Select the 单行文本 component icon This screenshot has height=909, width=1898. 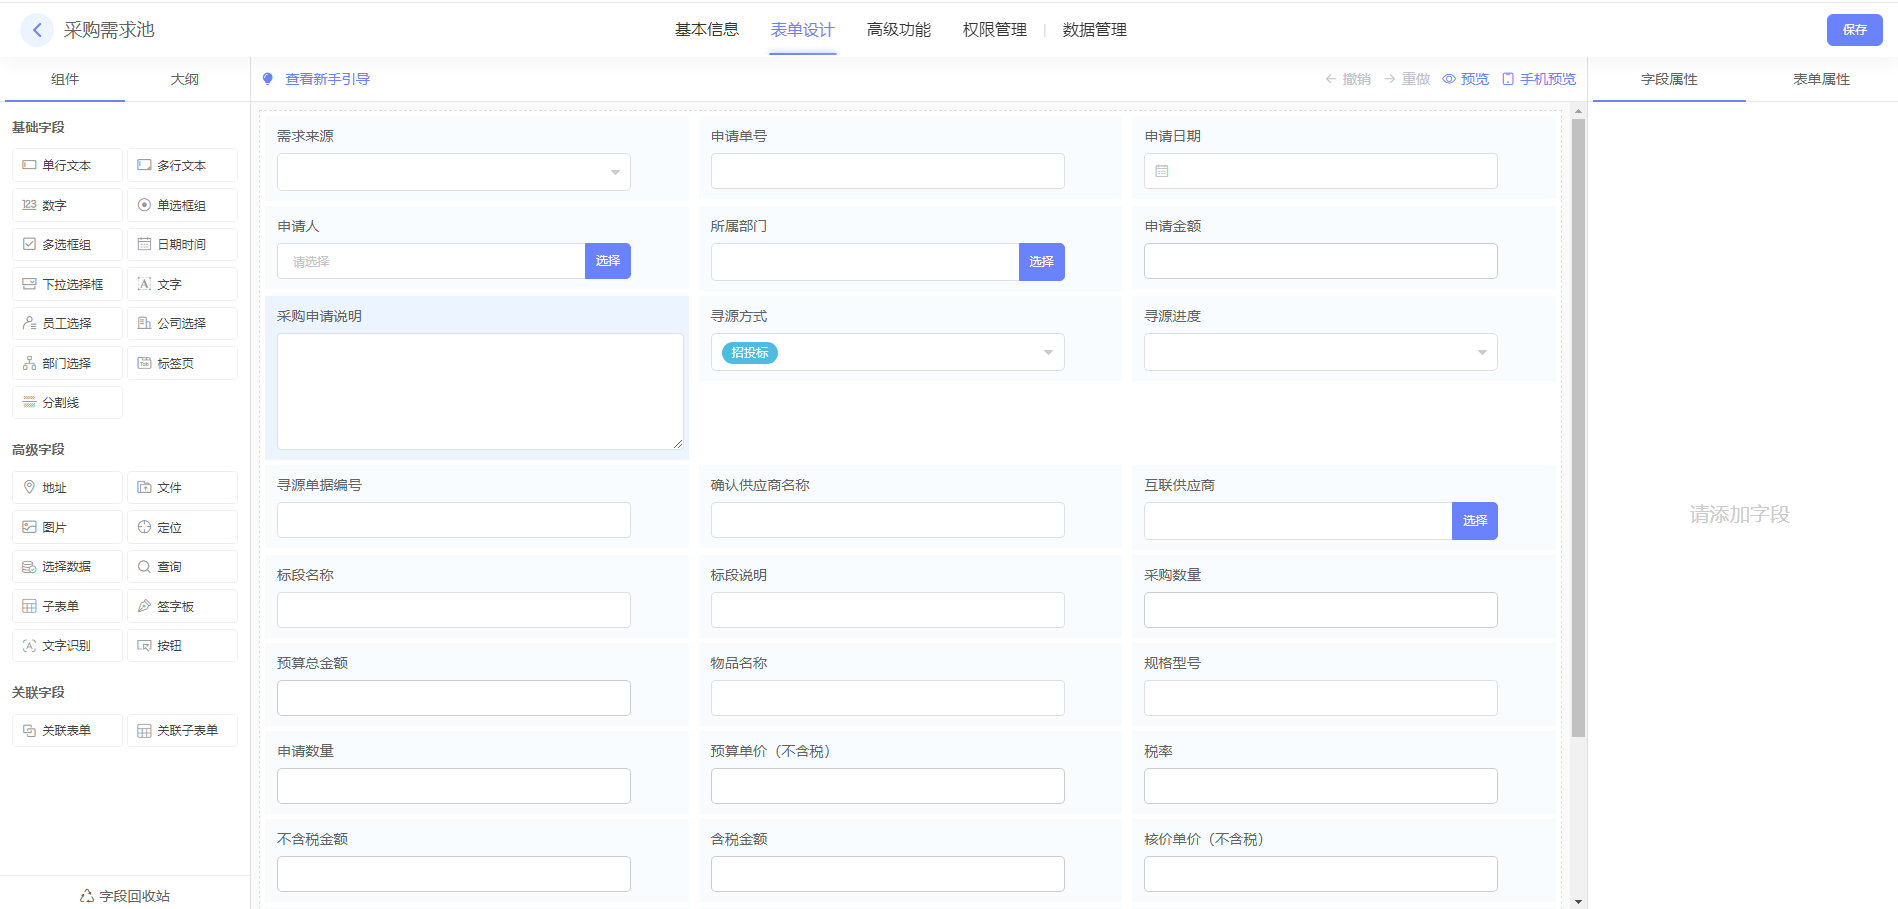[x=30, y=165]
